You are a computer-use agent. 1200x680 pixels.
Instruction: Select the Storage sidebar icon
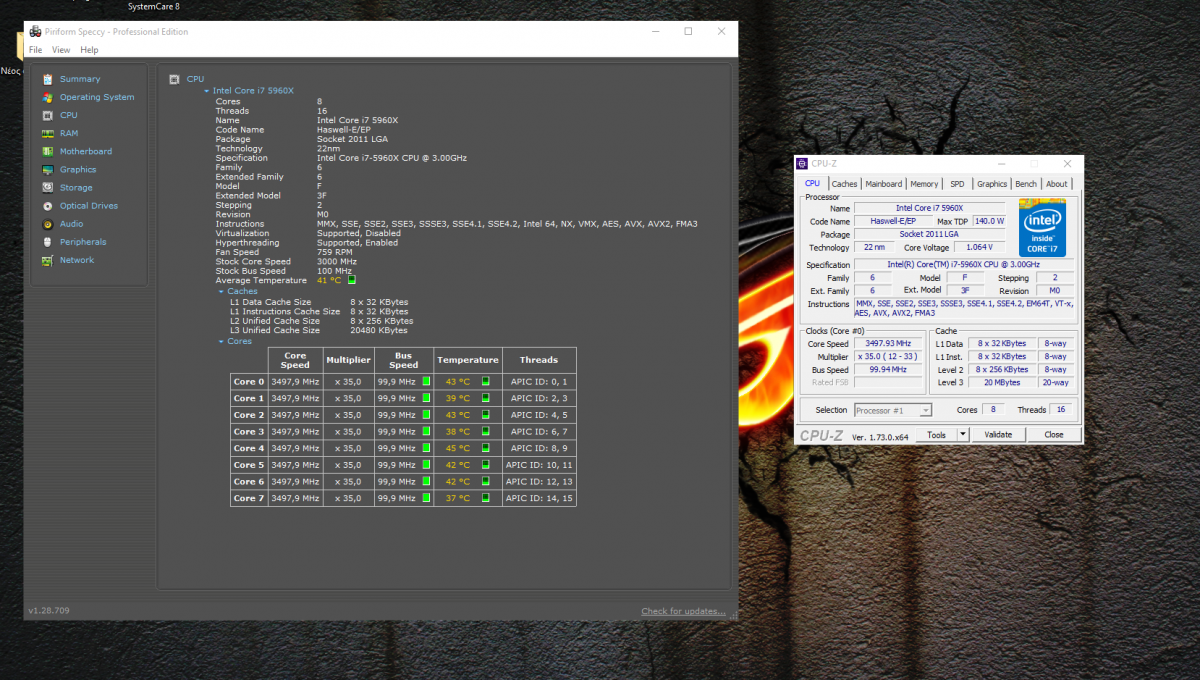(47, 187)
